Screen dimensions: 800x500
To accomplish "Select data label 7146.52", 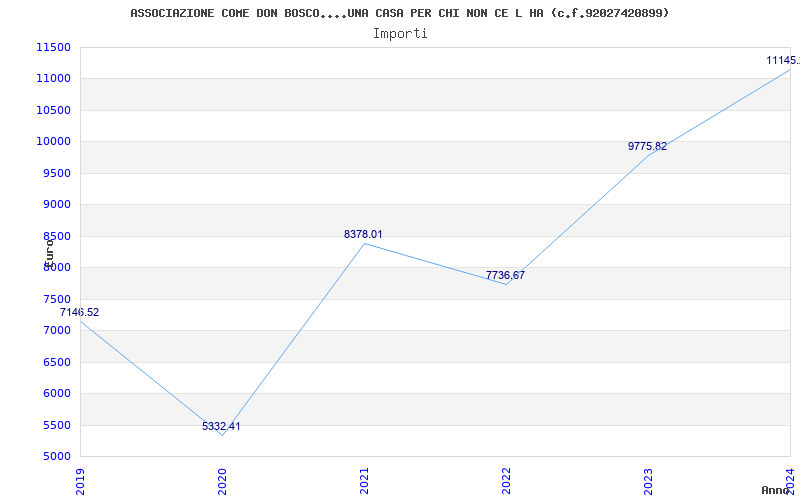I will point(80,312).
